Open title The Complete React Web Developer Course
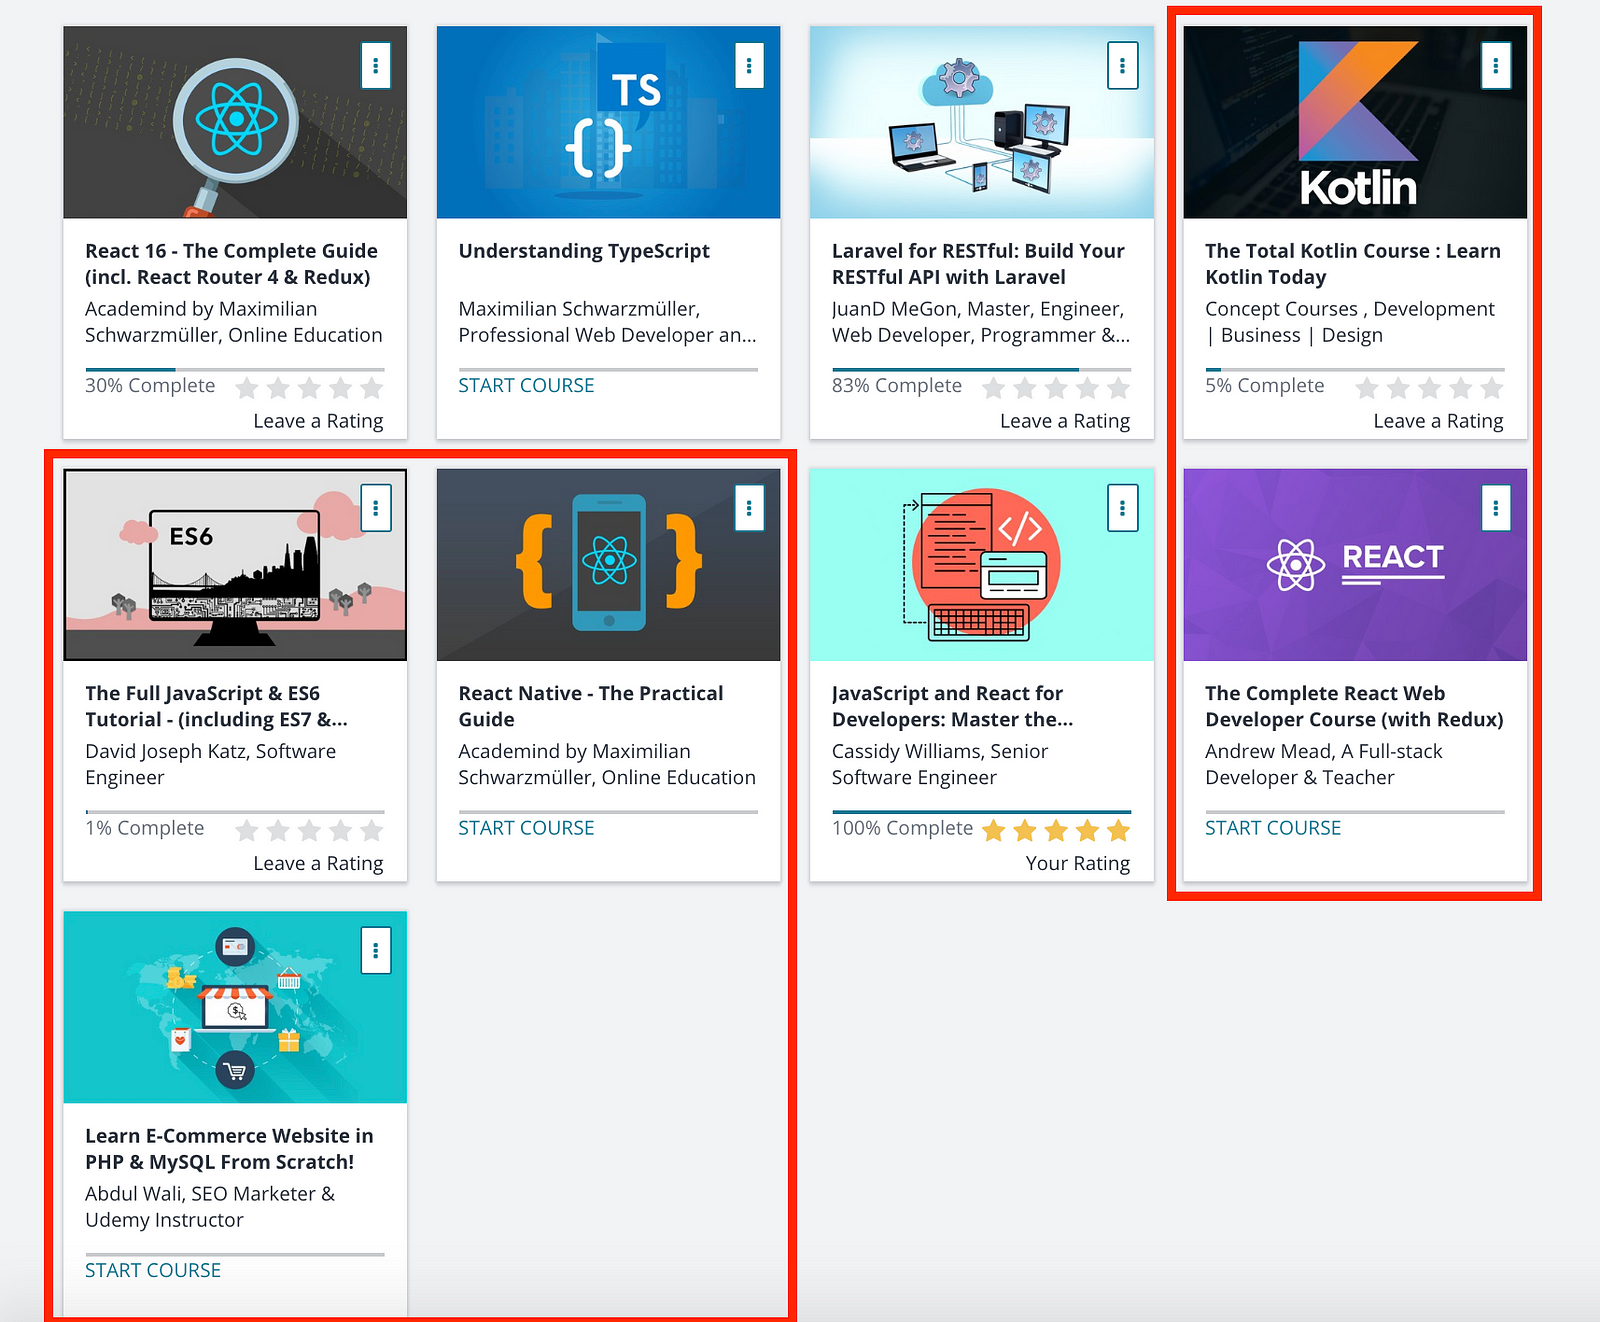Image resolution: width=1600 pixels, height=1322 pixels. coord(1354,706)
